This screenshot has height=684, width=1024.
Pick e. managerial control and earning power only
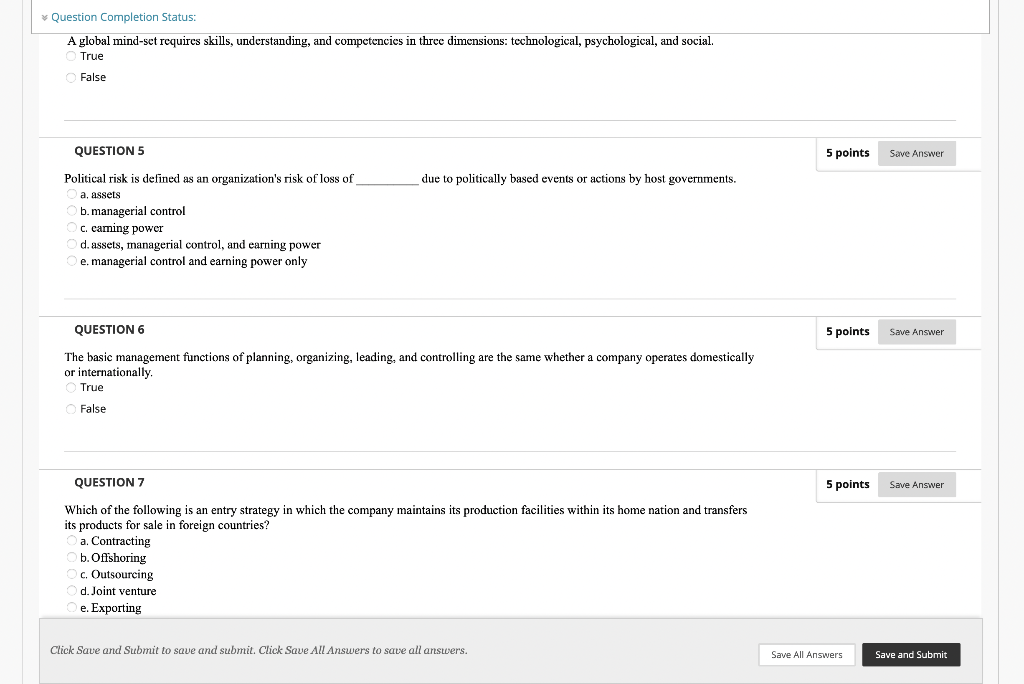[x=71, y=261]
